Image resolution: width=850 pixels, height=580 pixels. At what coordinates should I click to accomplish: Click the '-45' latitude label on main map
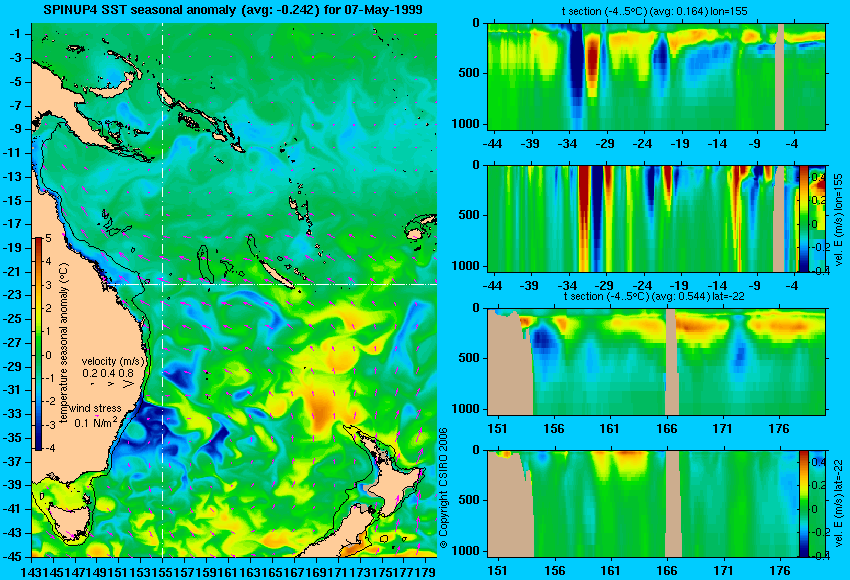(13, 556)
